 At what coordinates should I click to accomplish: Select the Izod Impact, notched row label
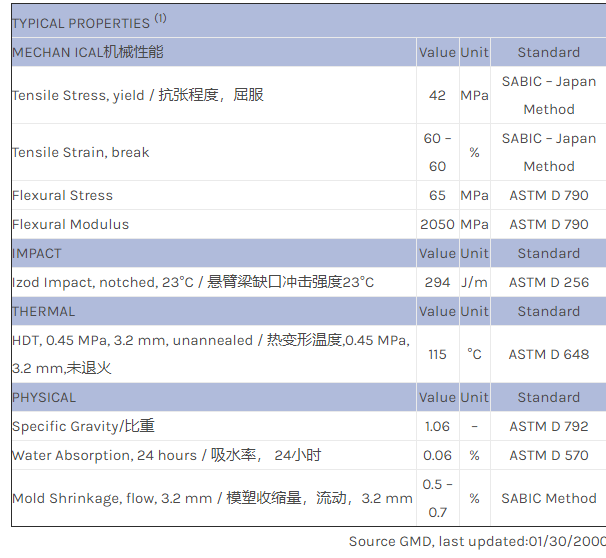193,282
